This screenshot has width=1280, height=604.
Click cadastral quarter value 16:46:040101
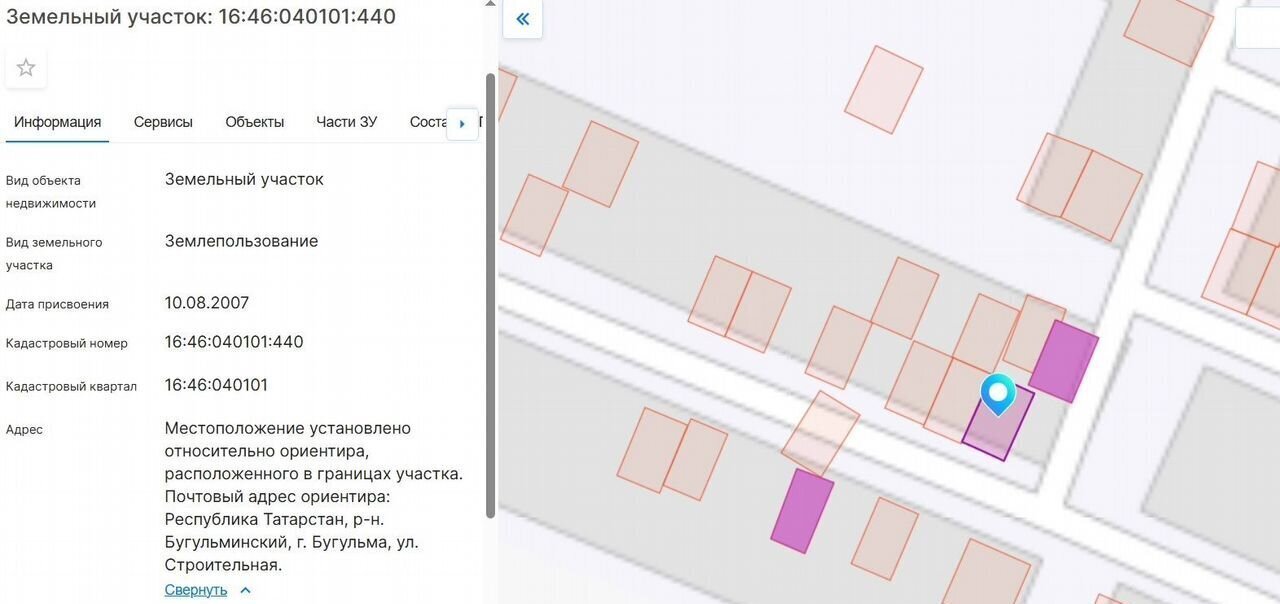216,385
